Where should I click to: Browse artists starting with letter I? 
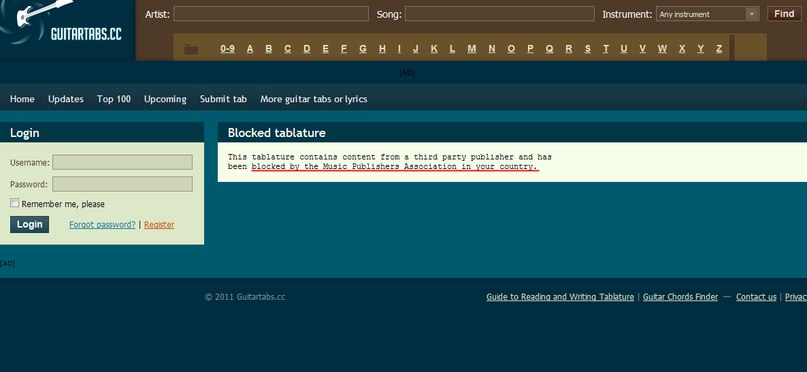coord(399,49)
